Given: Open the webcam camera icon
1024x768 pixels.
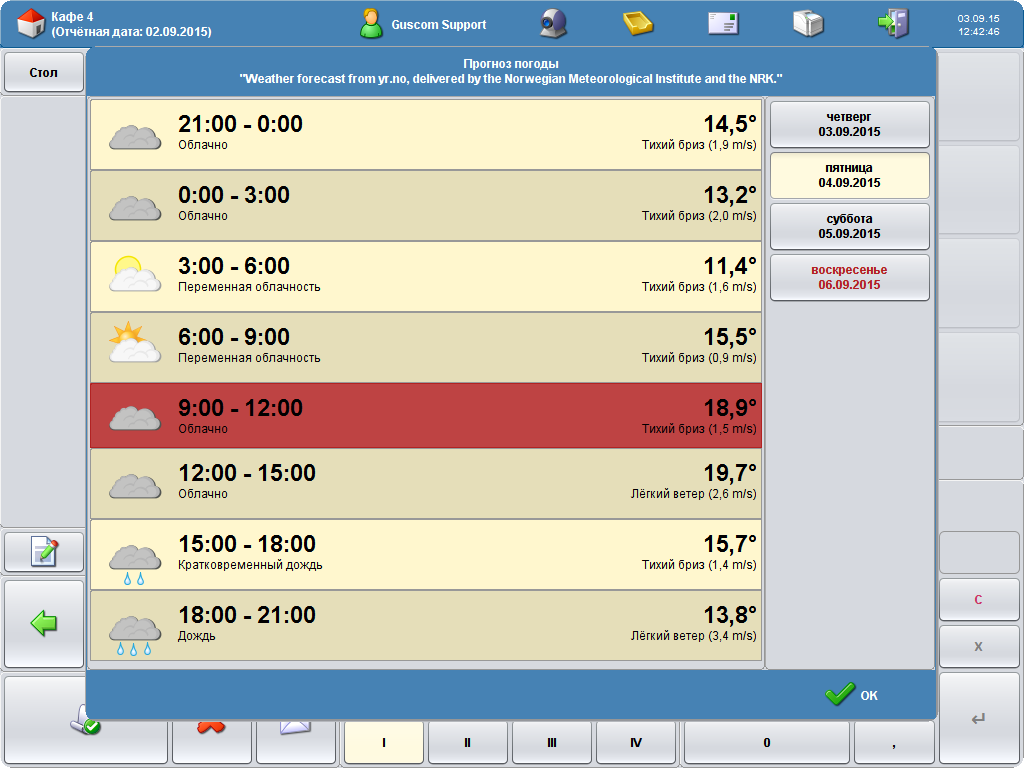Looking at the screenshot, I should [554, 23].
